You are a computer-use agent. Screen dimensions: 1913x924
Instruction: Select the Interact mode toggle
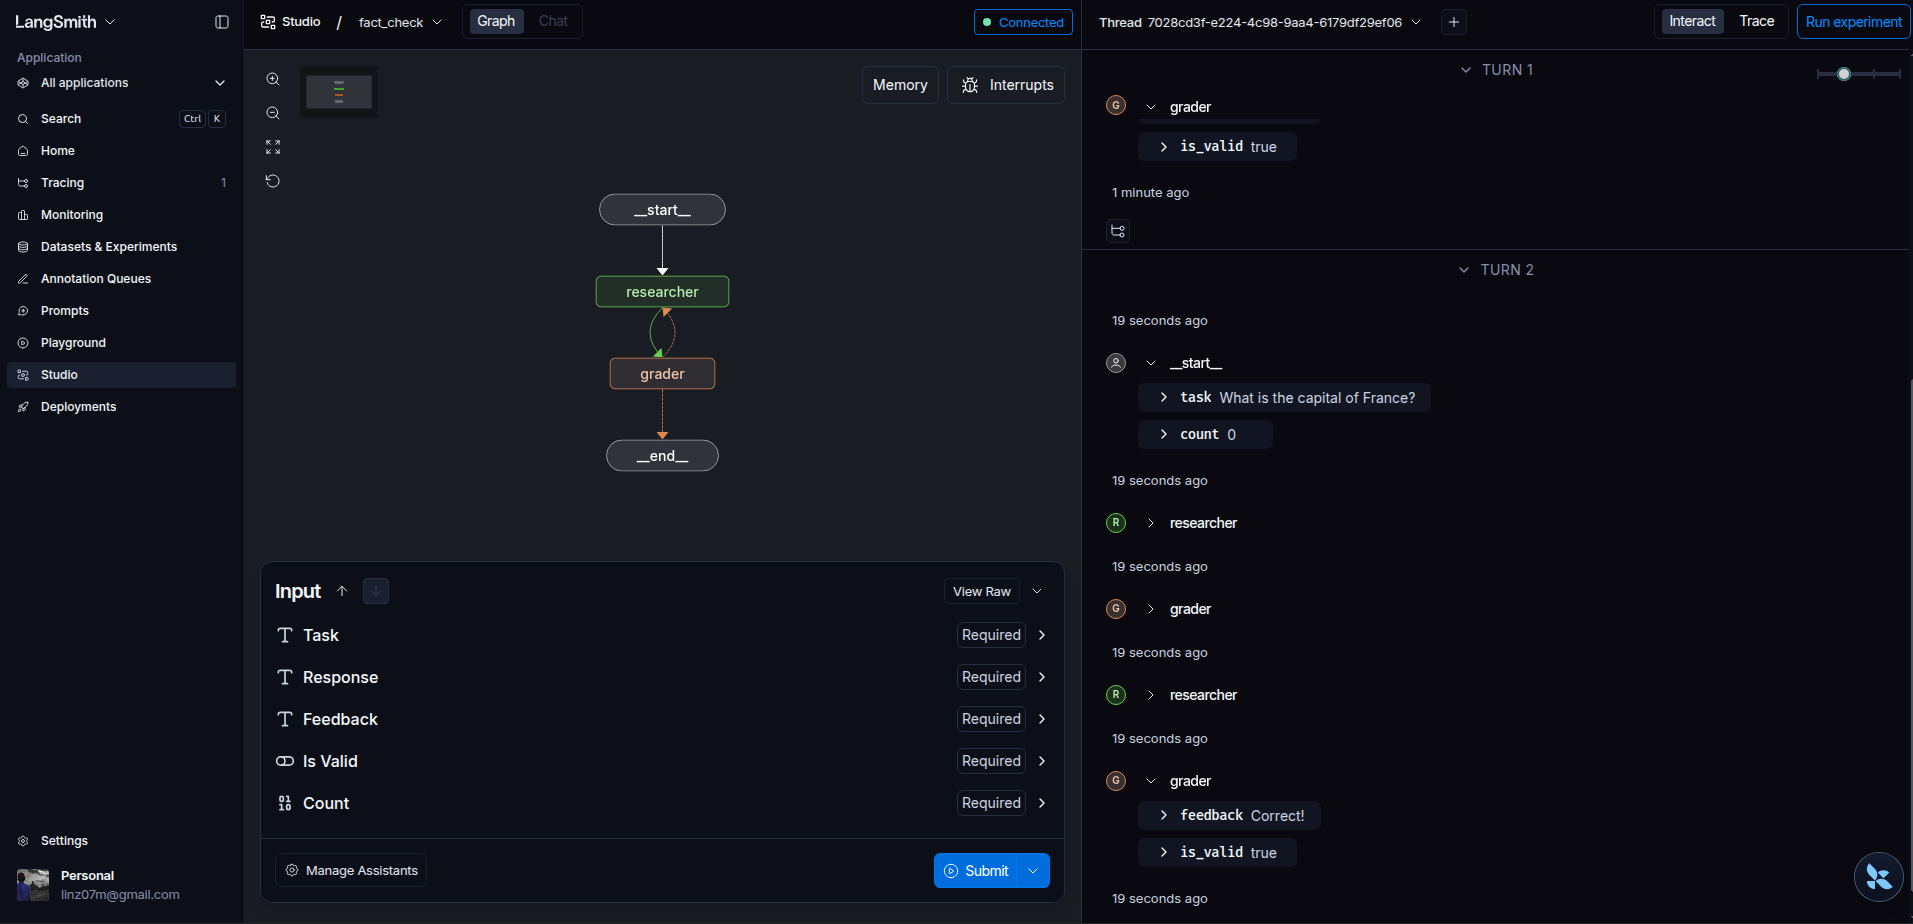pos(1692,21)
